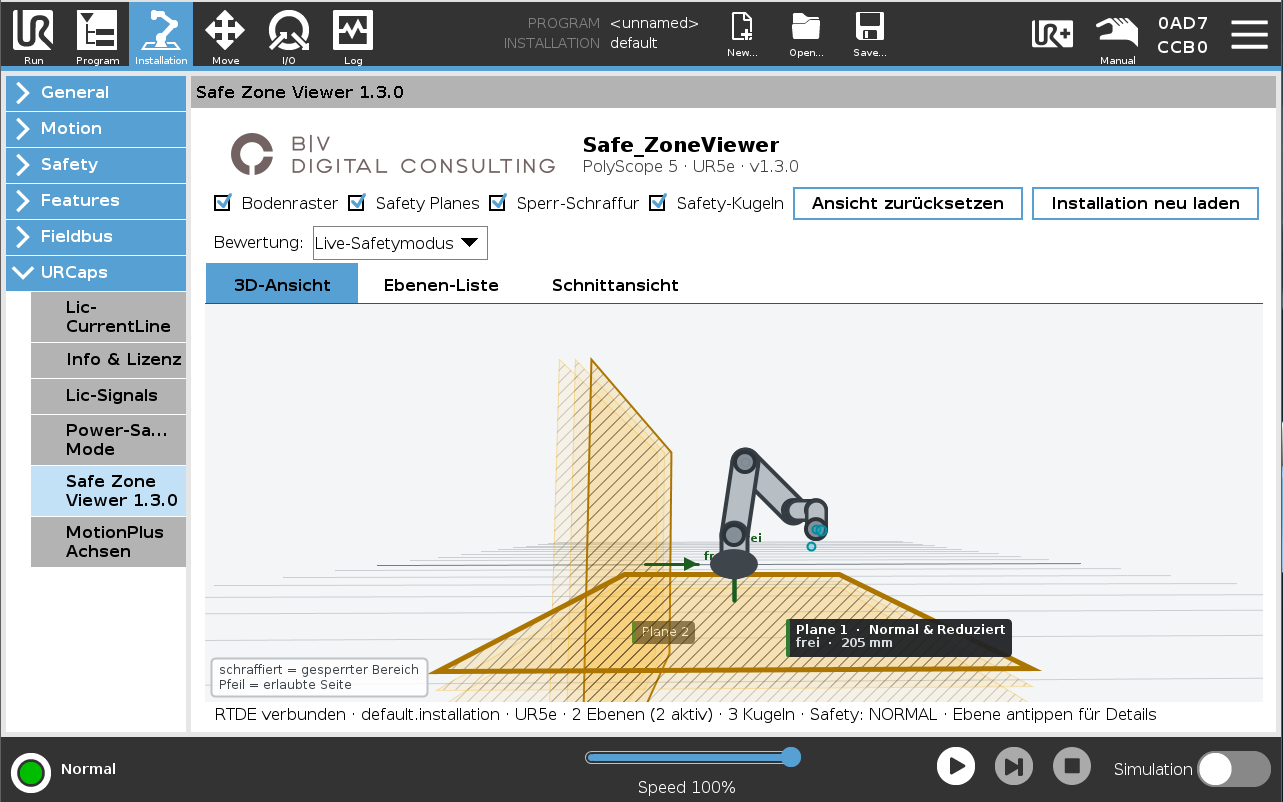Image resolution: width=1283 pixels, height=802 pixels.
Task: Switch to the Schnittansicht tab
Action: point(615,285)
